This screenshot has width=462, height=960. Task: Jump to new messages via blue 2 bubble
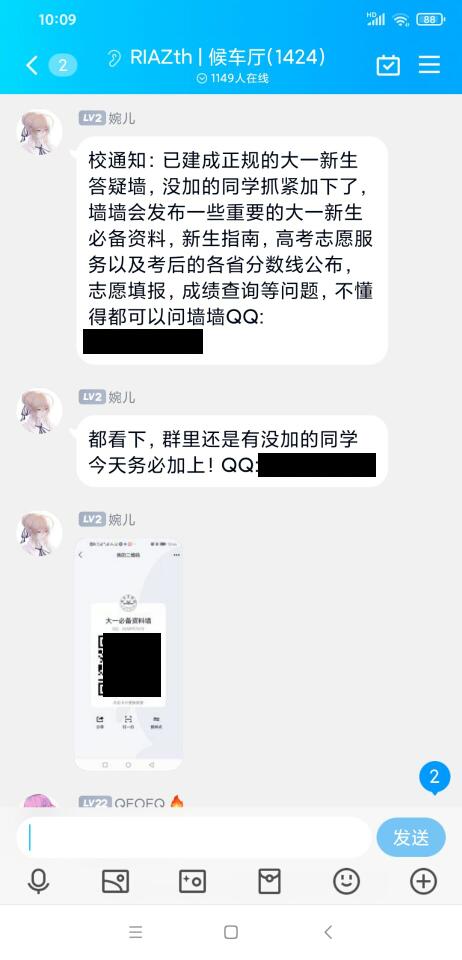434,778
